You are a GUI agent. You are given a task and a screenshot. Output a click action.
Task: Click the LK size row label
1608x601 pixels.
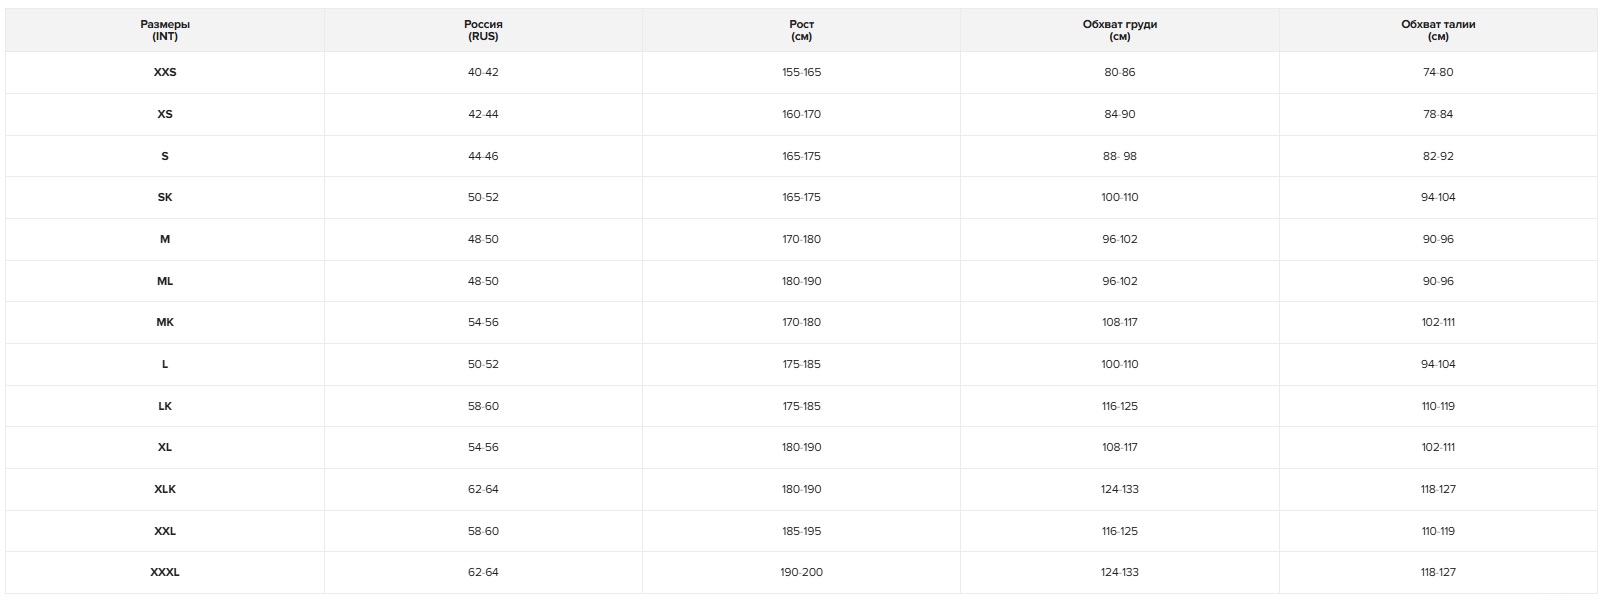[x=165, y=407]
